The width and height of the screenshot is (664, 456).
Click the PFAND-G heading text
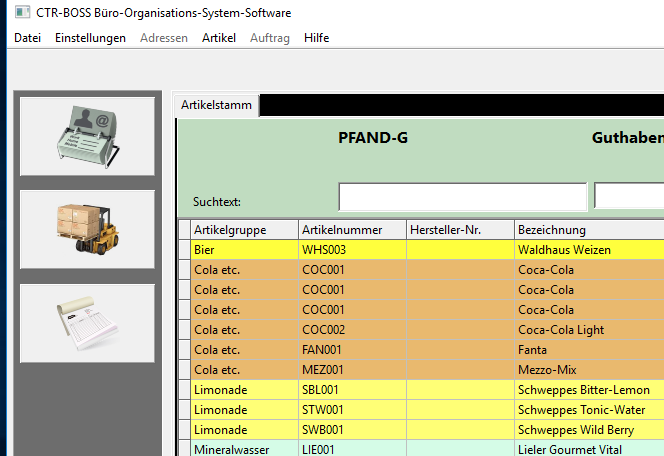373,138
